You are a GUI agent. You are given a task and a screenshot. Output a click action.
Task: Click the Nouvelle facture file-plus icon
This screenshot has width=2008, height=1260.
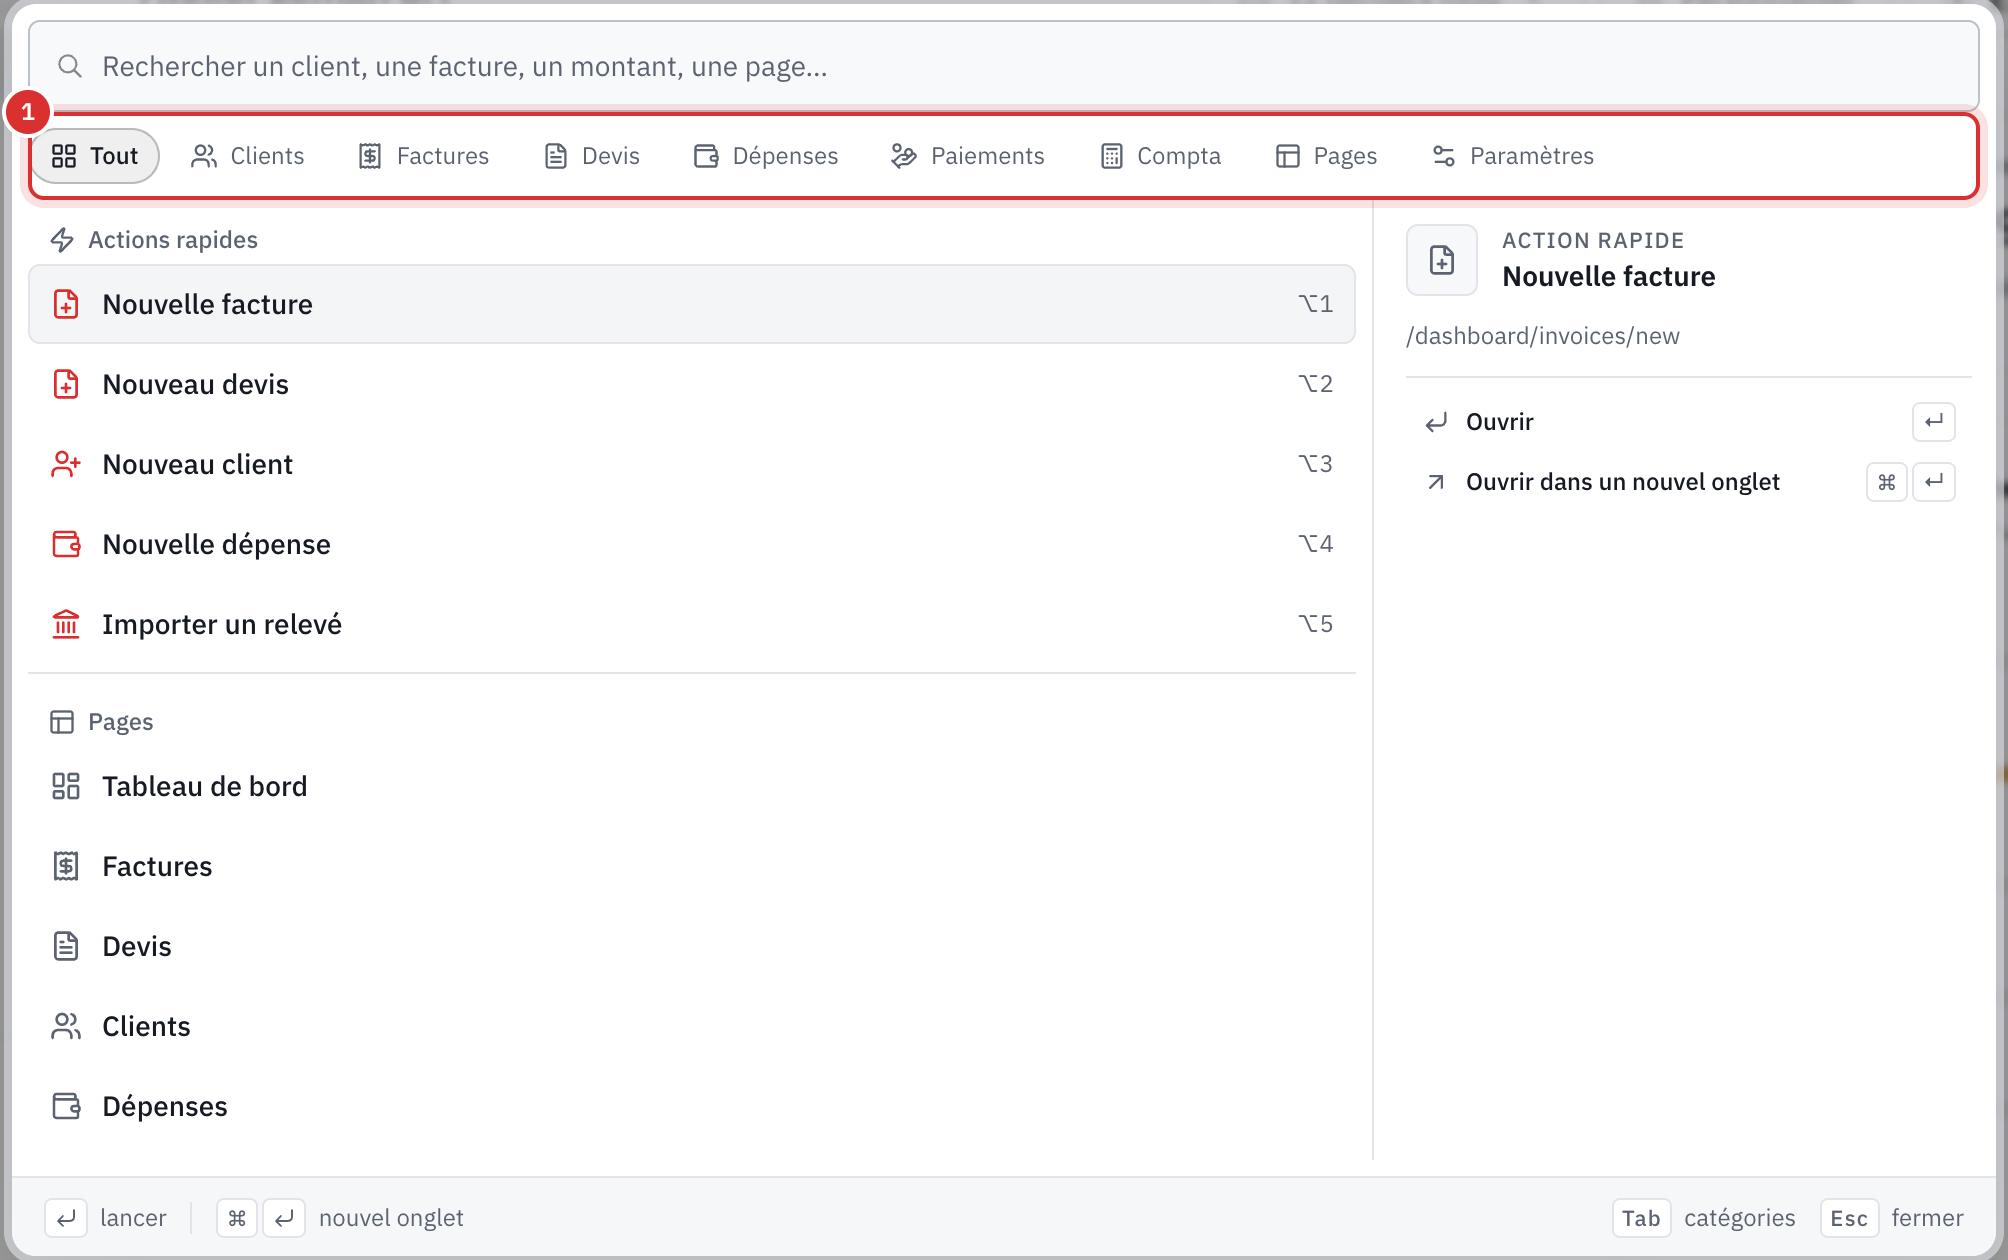coord(66,304)
